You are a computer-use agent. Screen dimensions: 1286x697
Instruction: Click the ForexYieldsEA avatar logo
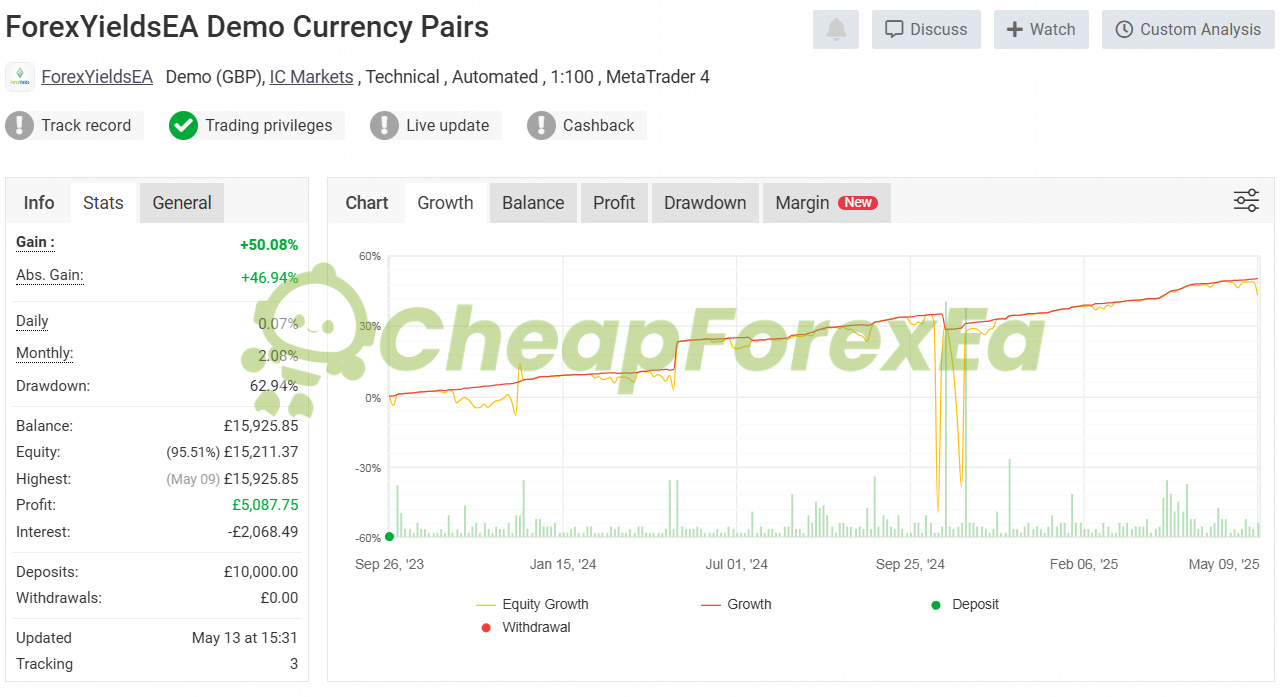point(20,77)
